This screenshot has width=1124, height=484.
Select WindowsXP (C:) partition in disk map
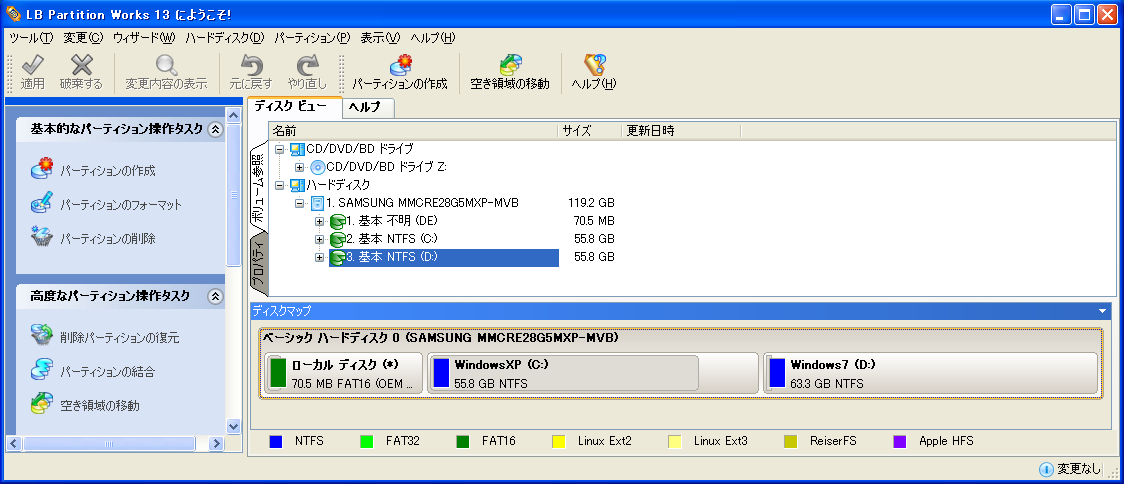point(593,373)
